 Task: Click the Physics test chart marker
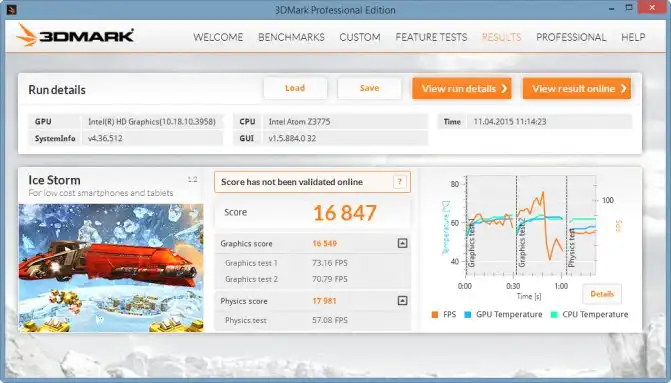click(x=572, y=248)
